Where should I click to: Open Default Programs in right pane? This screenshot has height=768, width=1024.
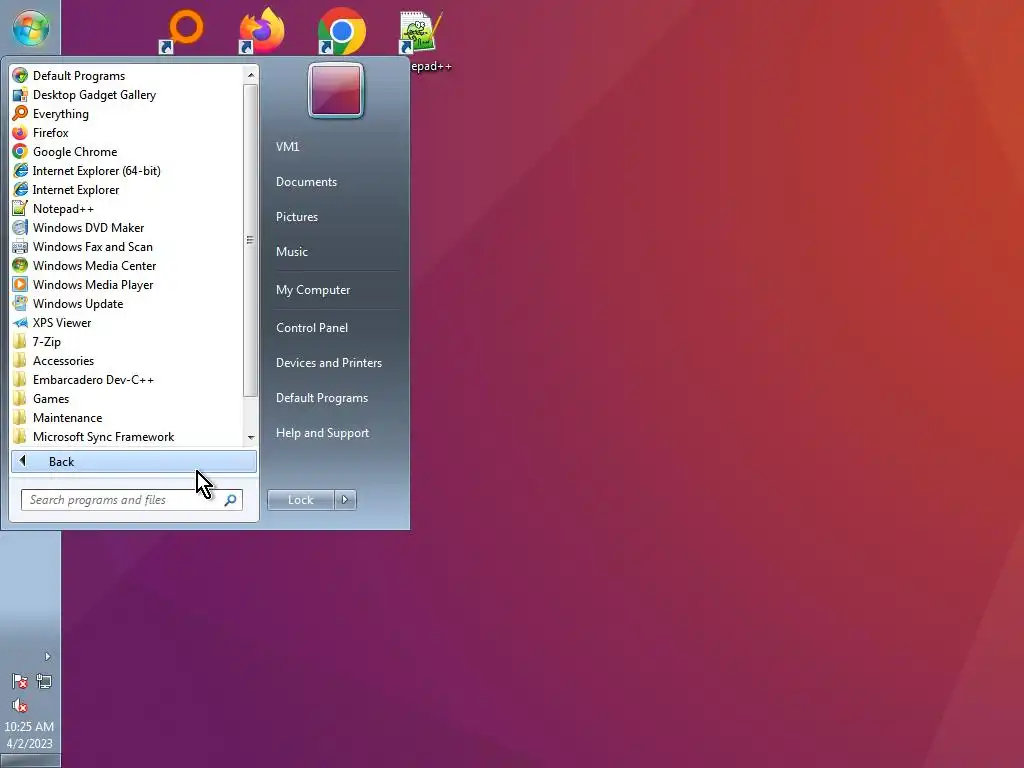tap(322, 398)
